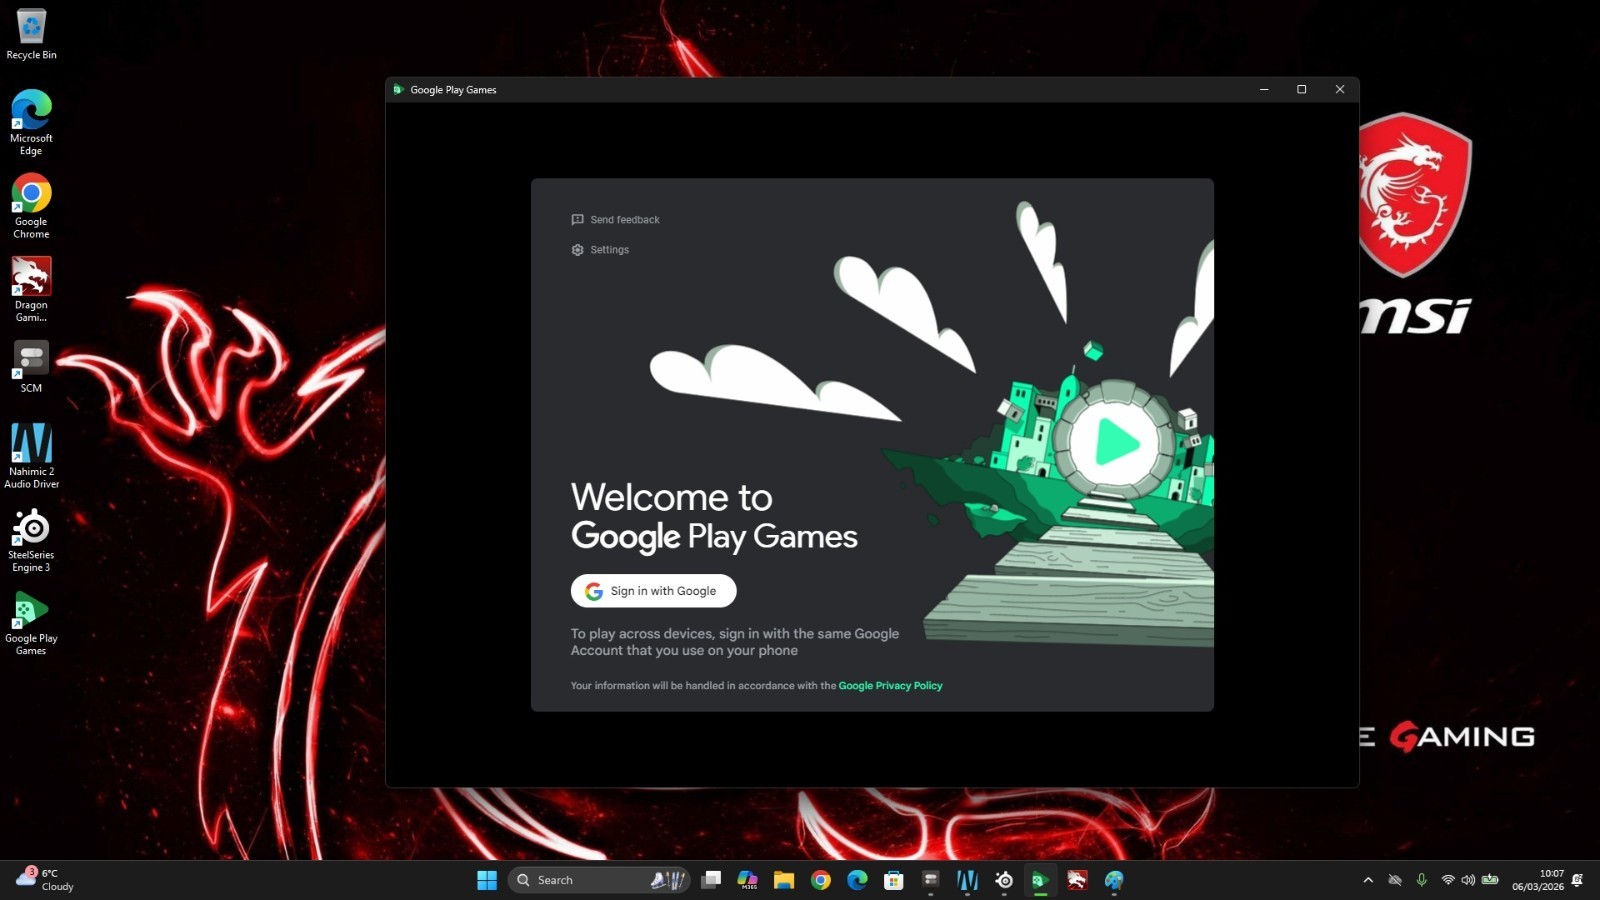This screenshot has width=1600, height=900.
Task: Expand hidden system tray icons chevron
Action: (x=1368, y=880)
